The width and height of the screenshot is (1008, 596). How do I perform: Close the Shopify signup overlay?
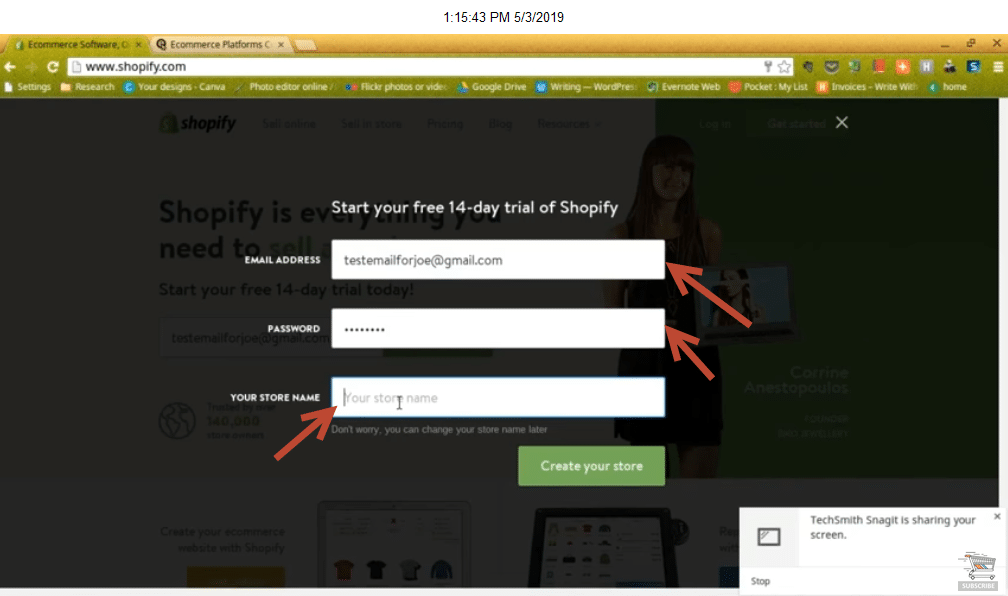[842, 122]
